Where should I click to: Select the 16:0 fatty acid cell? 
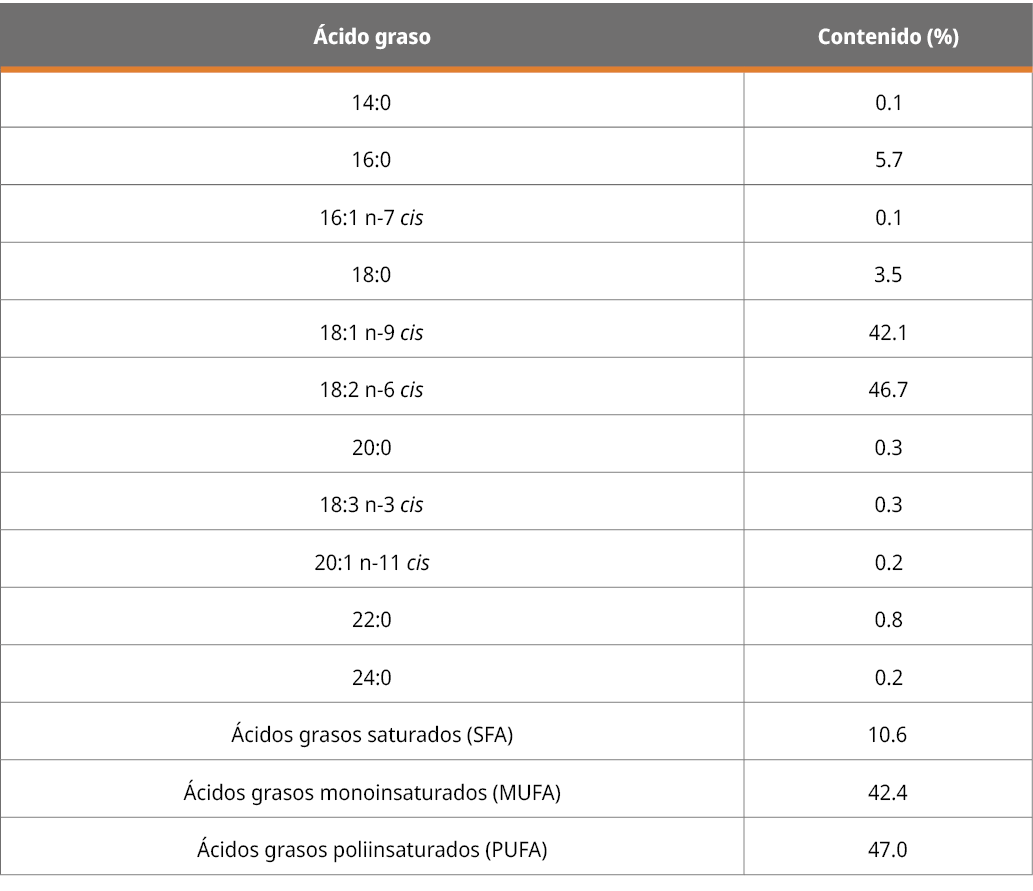click(x=371, y=160)
